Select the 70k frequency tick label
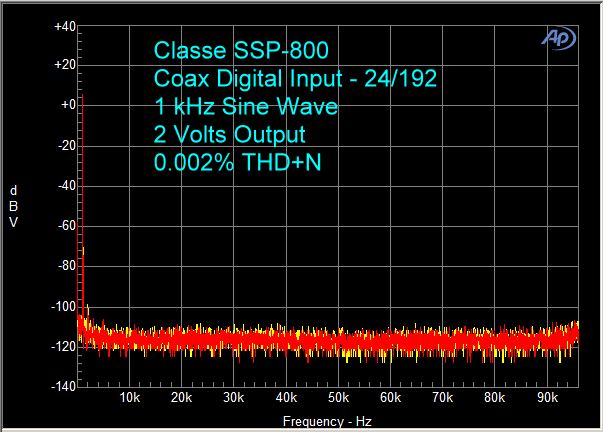 point(441,398)
